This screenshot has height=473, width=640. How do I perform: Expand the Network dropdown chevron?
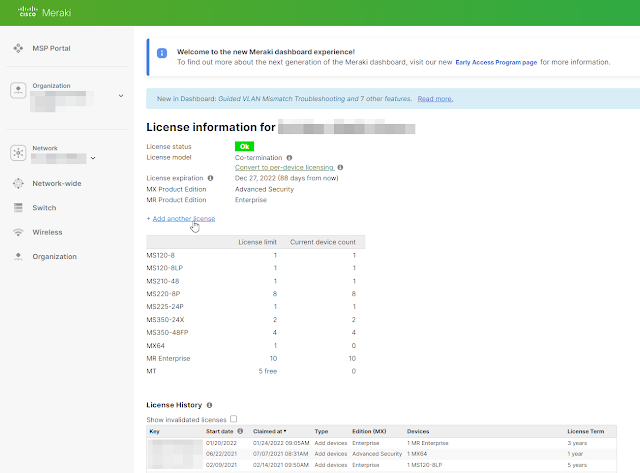point(93,158)
